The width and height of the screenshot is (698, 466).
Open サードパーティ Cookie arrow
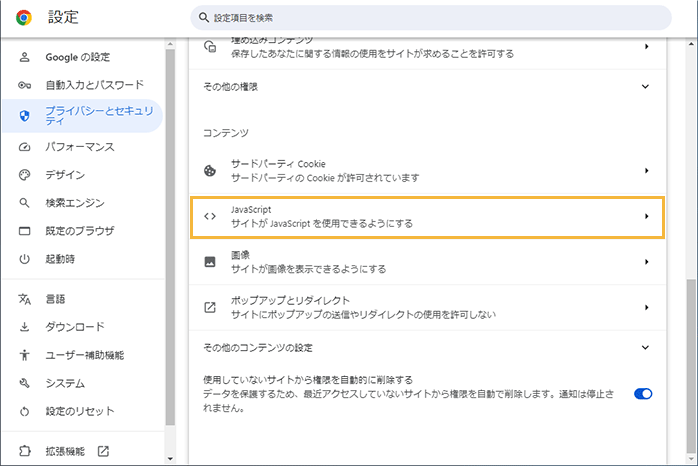tap(646, 170)
